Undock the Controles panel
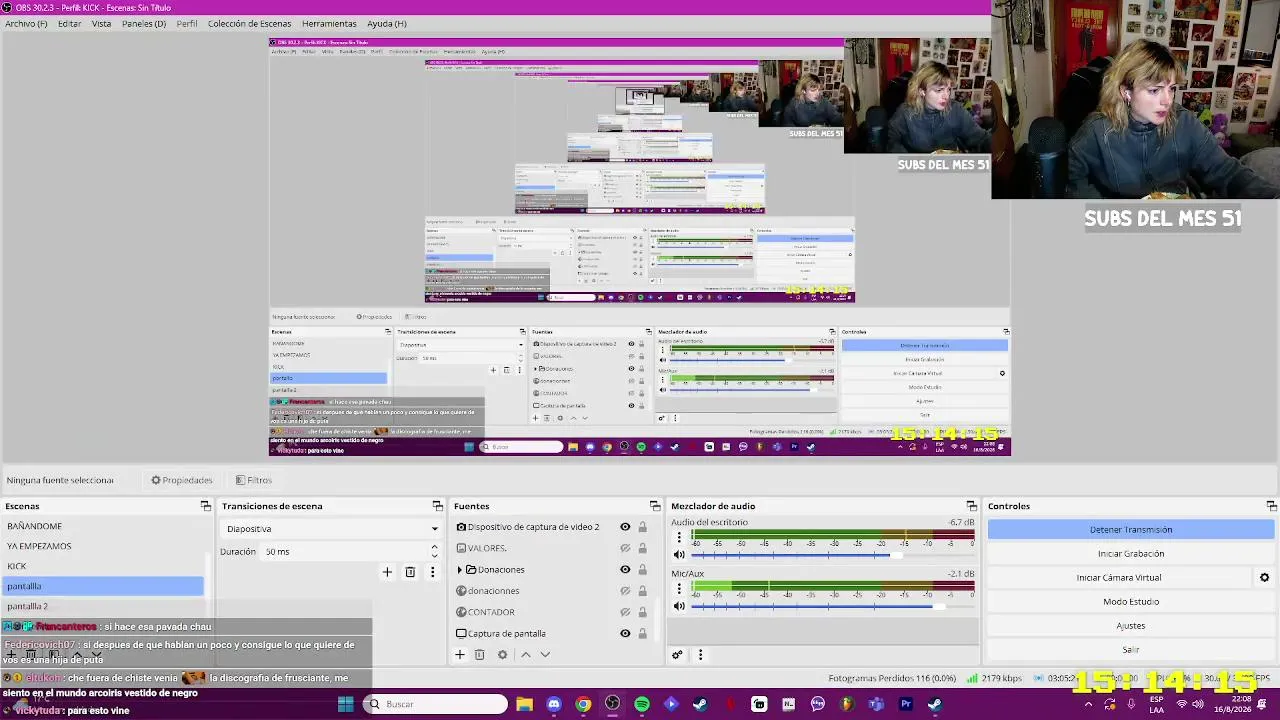The width and height of the screenshot is (1280, 720). [1271, 506]
